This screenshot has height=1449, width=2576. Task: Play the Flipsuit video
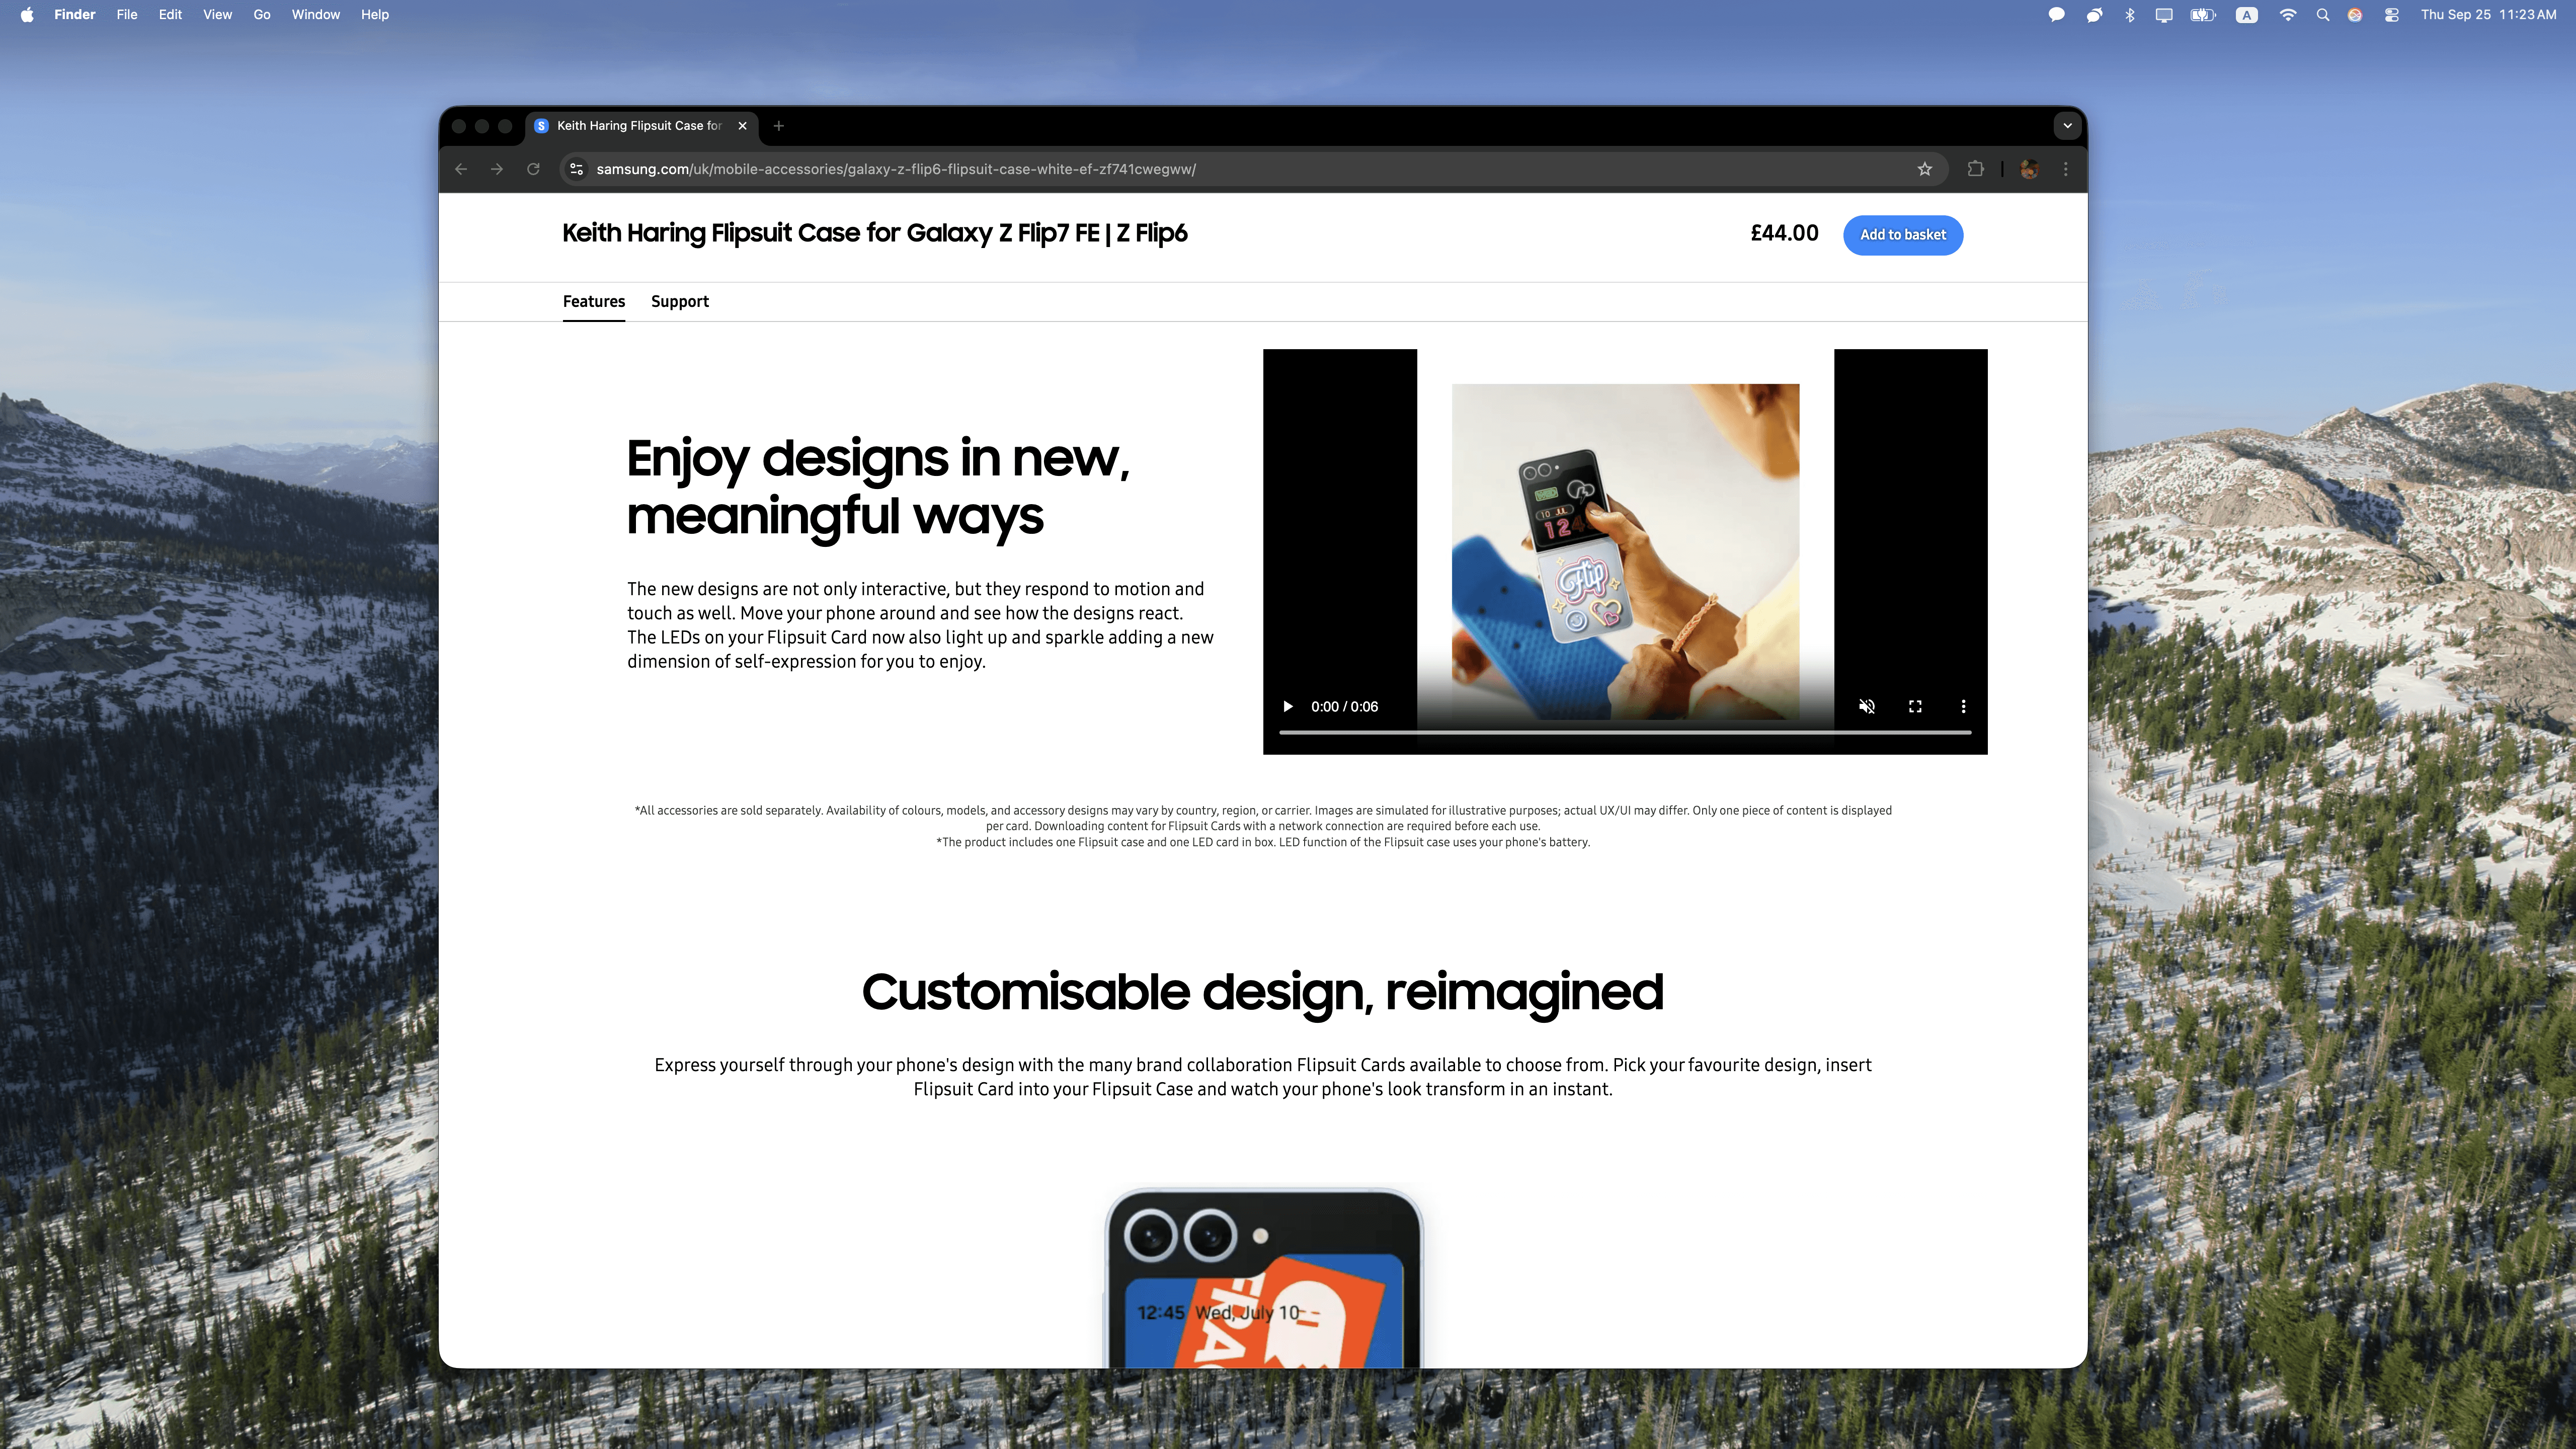(1288, 707)
